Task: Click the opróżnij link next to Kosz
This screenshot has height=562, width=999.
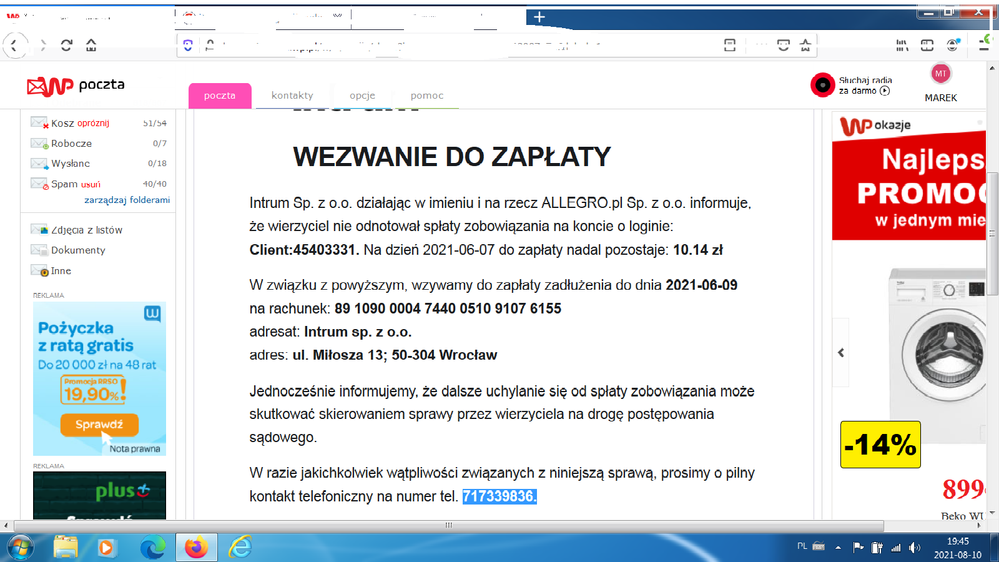Action: tap(94, 123)
